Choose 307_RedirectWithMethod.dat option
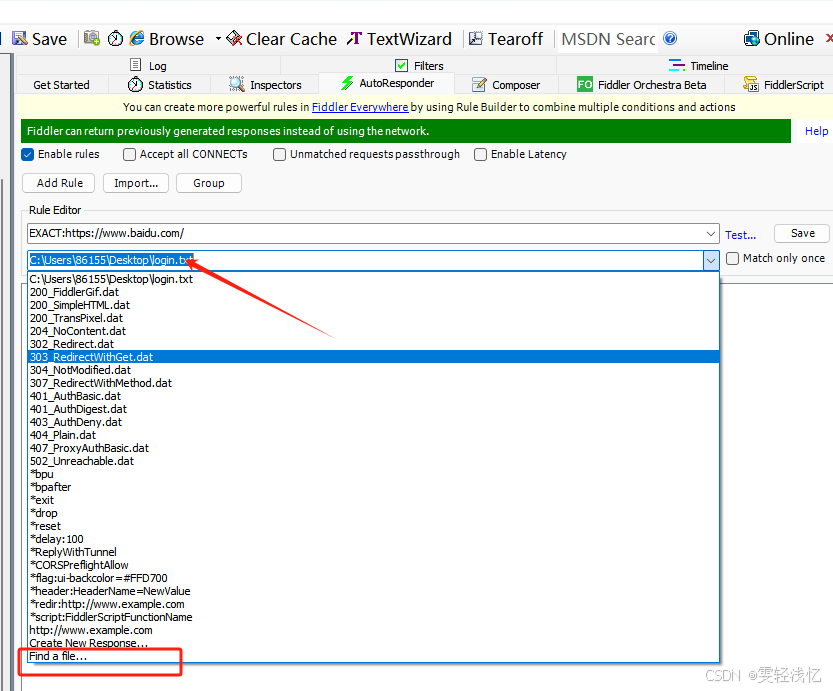This screenshot has width=833, height=691. [373, 383]
